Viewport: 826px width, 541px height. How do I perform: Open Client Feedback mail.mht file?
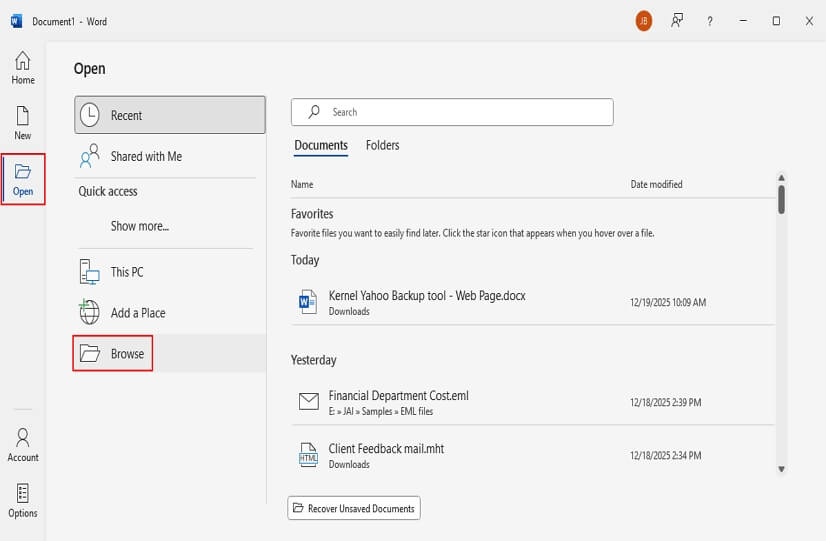pyautogui.click(x=386, y=449)
